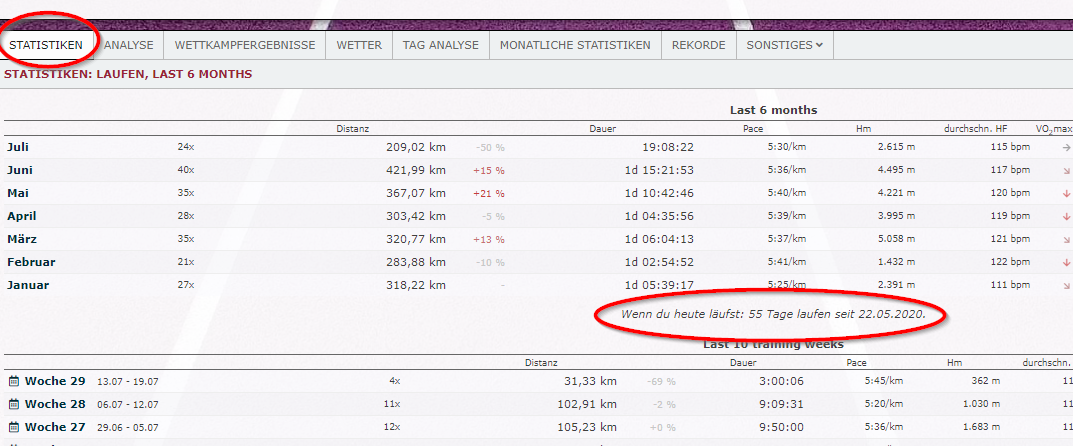Viewport: 1073px width, 446px height.
Task: Switch to the Analyse tab
Action: coord(128,45)
